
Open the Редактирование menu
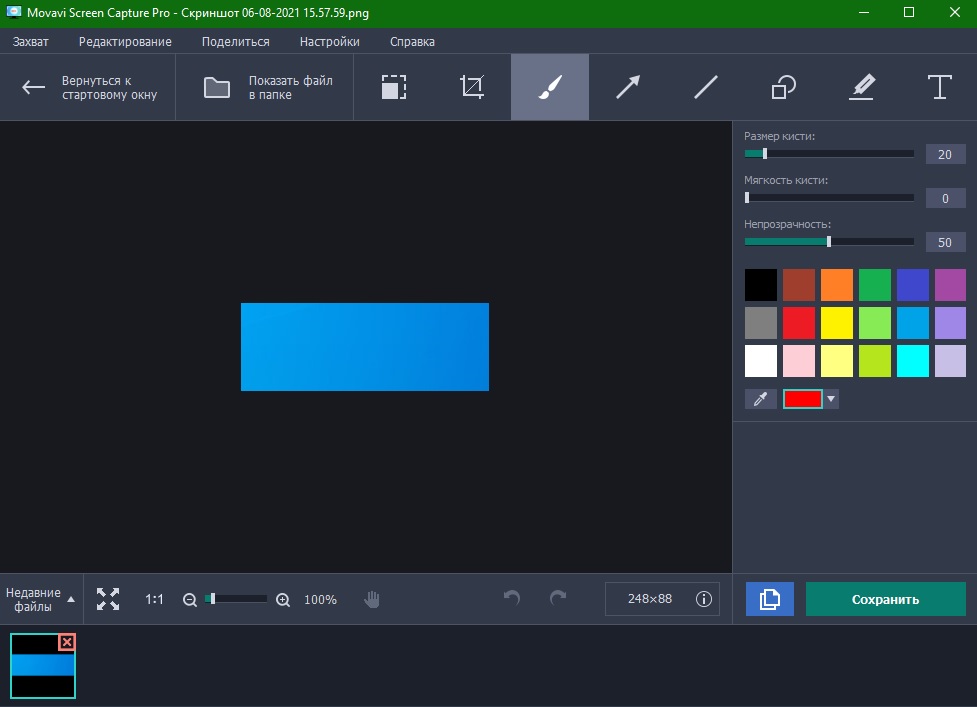125,42
